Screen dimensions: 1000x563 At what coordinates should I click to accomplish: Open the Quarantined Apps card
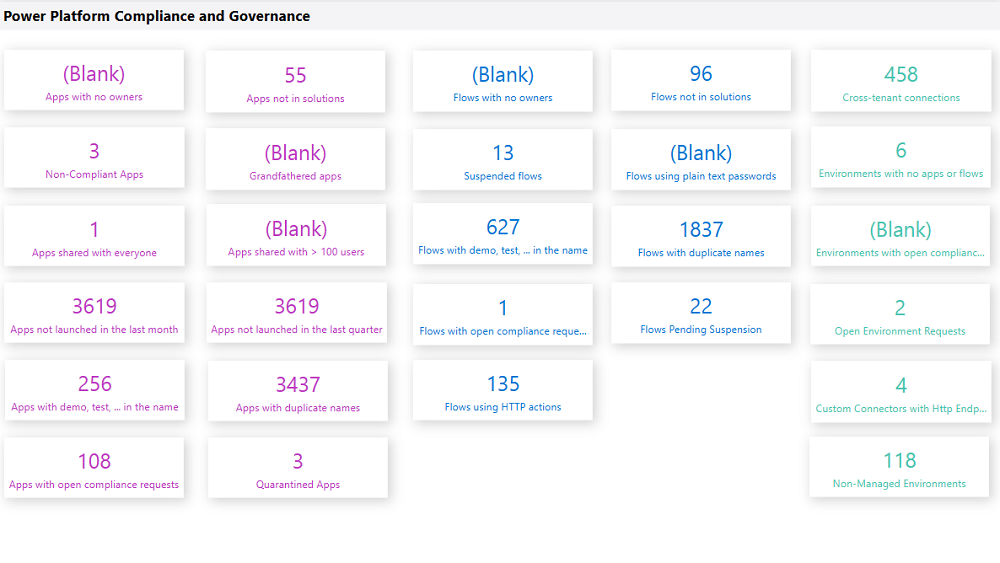298,467
